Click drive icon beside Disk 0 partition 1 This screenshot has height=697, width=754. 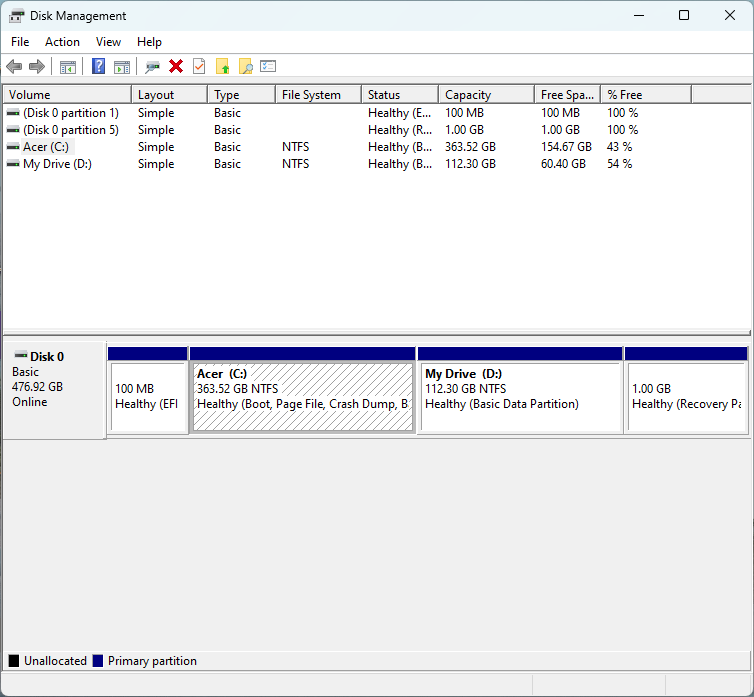click(x=13, y=113)
